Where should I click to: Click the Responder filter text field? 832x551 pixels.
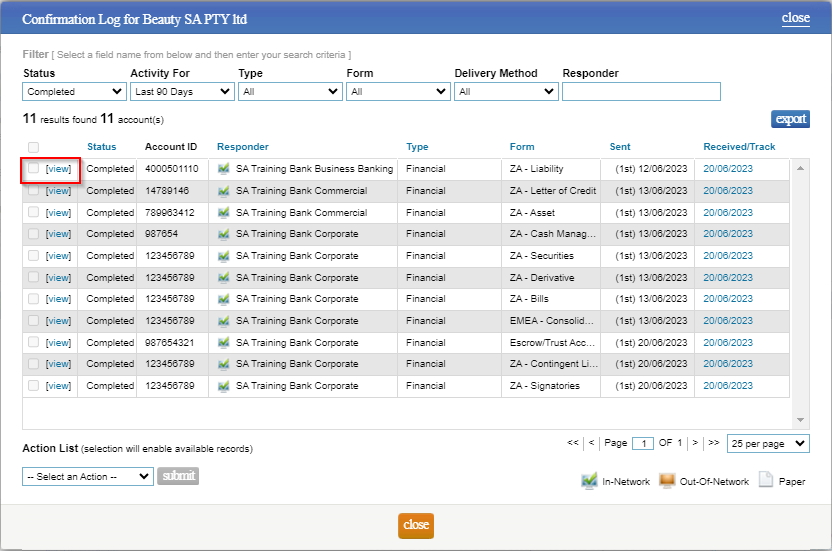(x=641, y=92)
